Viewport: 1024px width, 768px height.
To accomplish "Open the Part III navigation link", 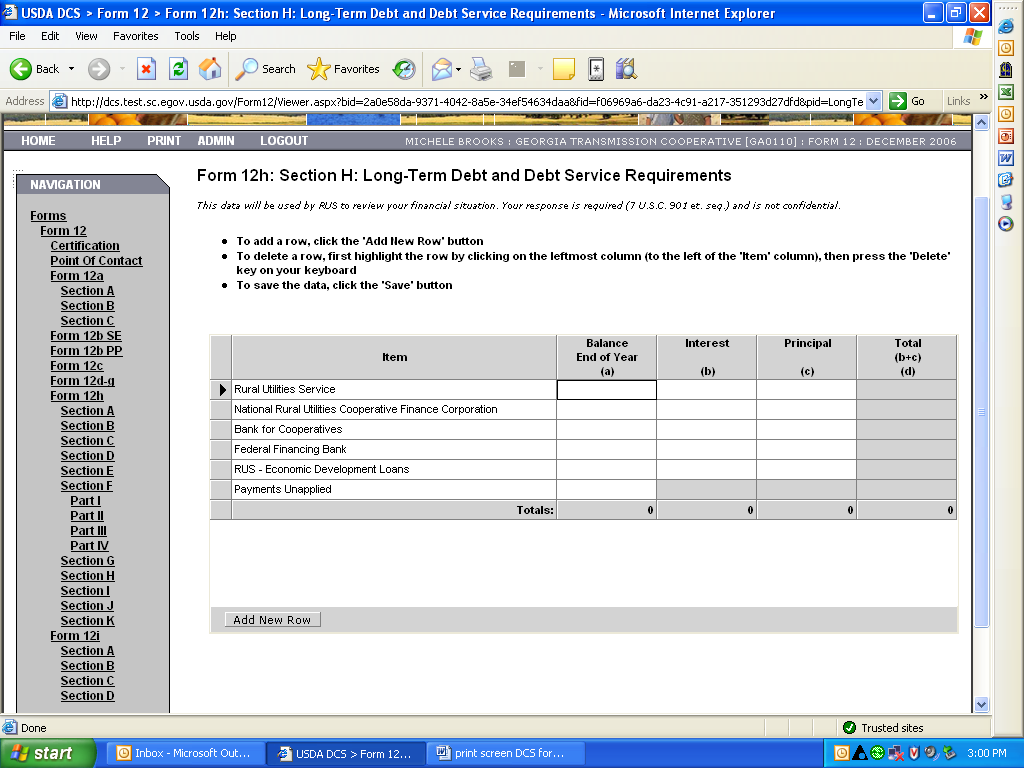I will pos(88,531).
